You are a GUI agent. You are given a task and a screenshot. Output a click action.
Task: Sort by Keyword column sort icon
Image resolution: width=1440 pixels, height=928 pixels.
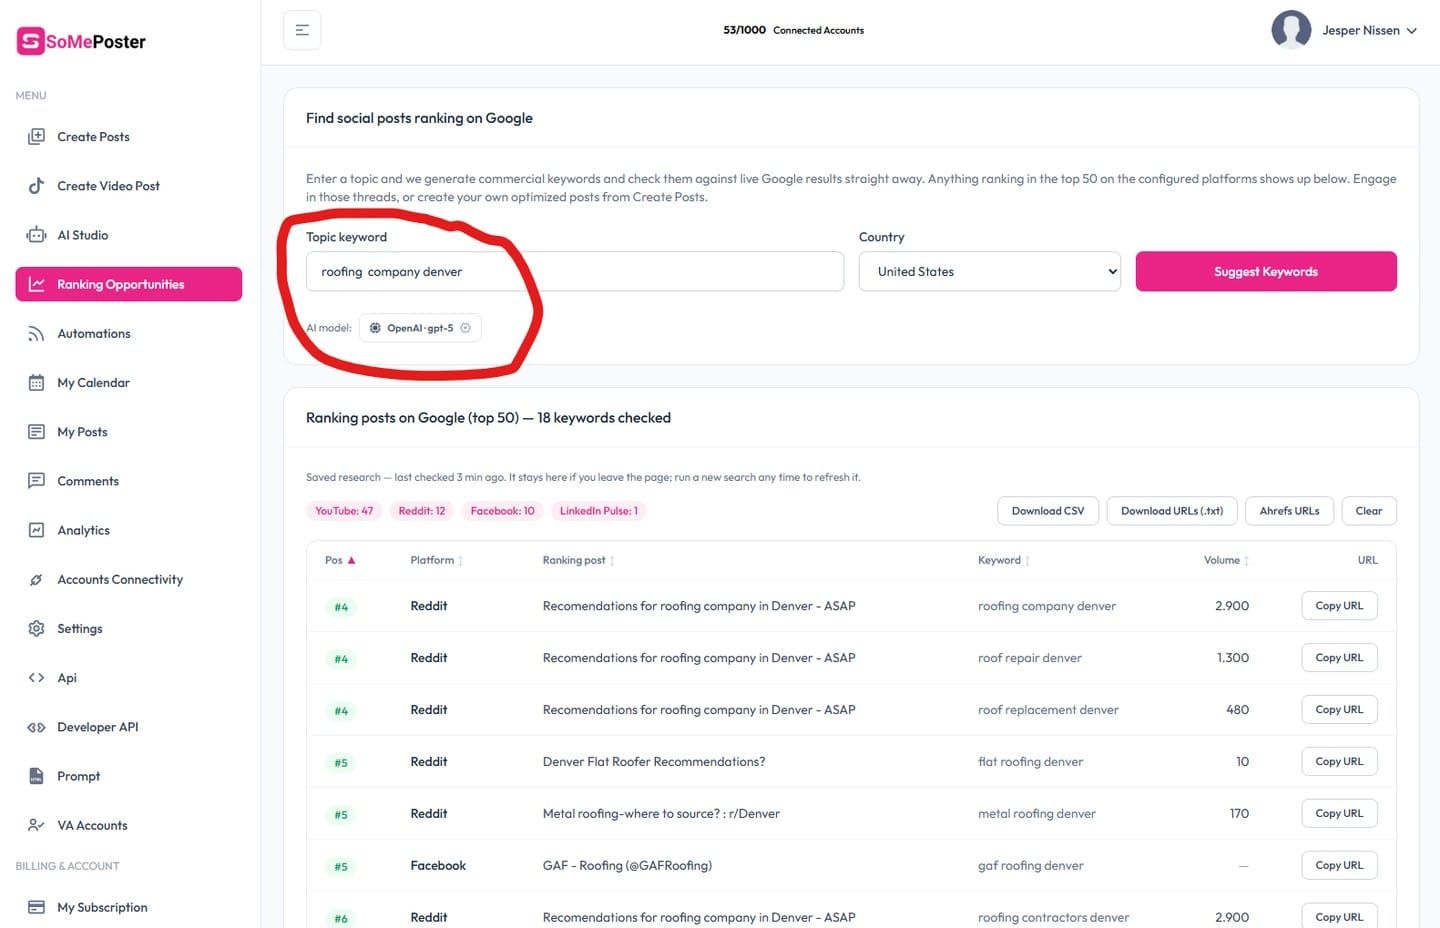tap(1027, 561)
